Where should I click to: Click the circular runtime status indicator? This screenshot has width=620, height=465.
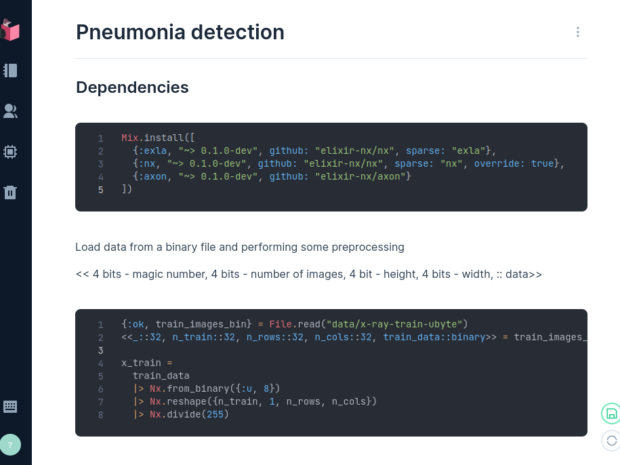click(x=611, y=440)
